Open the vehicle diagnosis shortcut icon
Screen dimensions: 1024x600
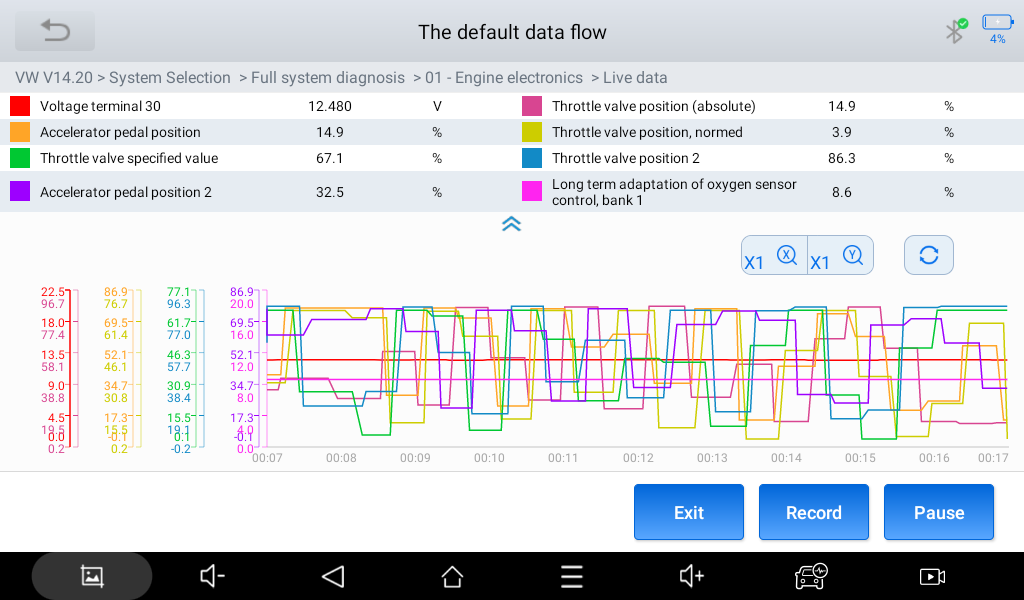[x=810, y=576]
